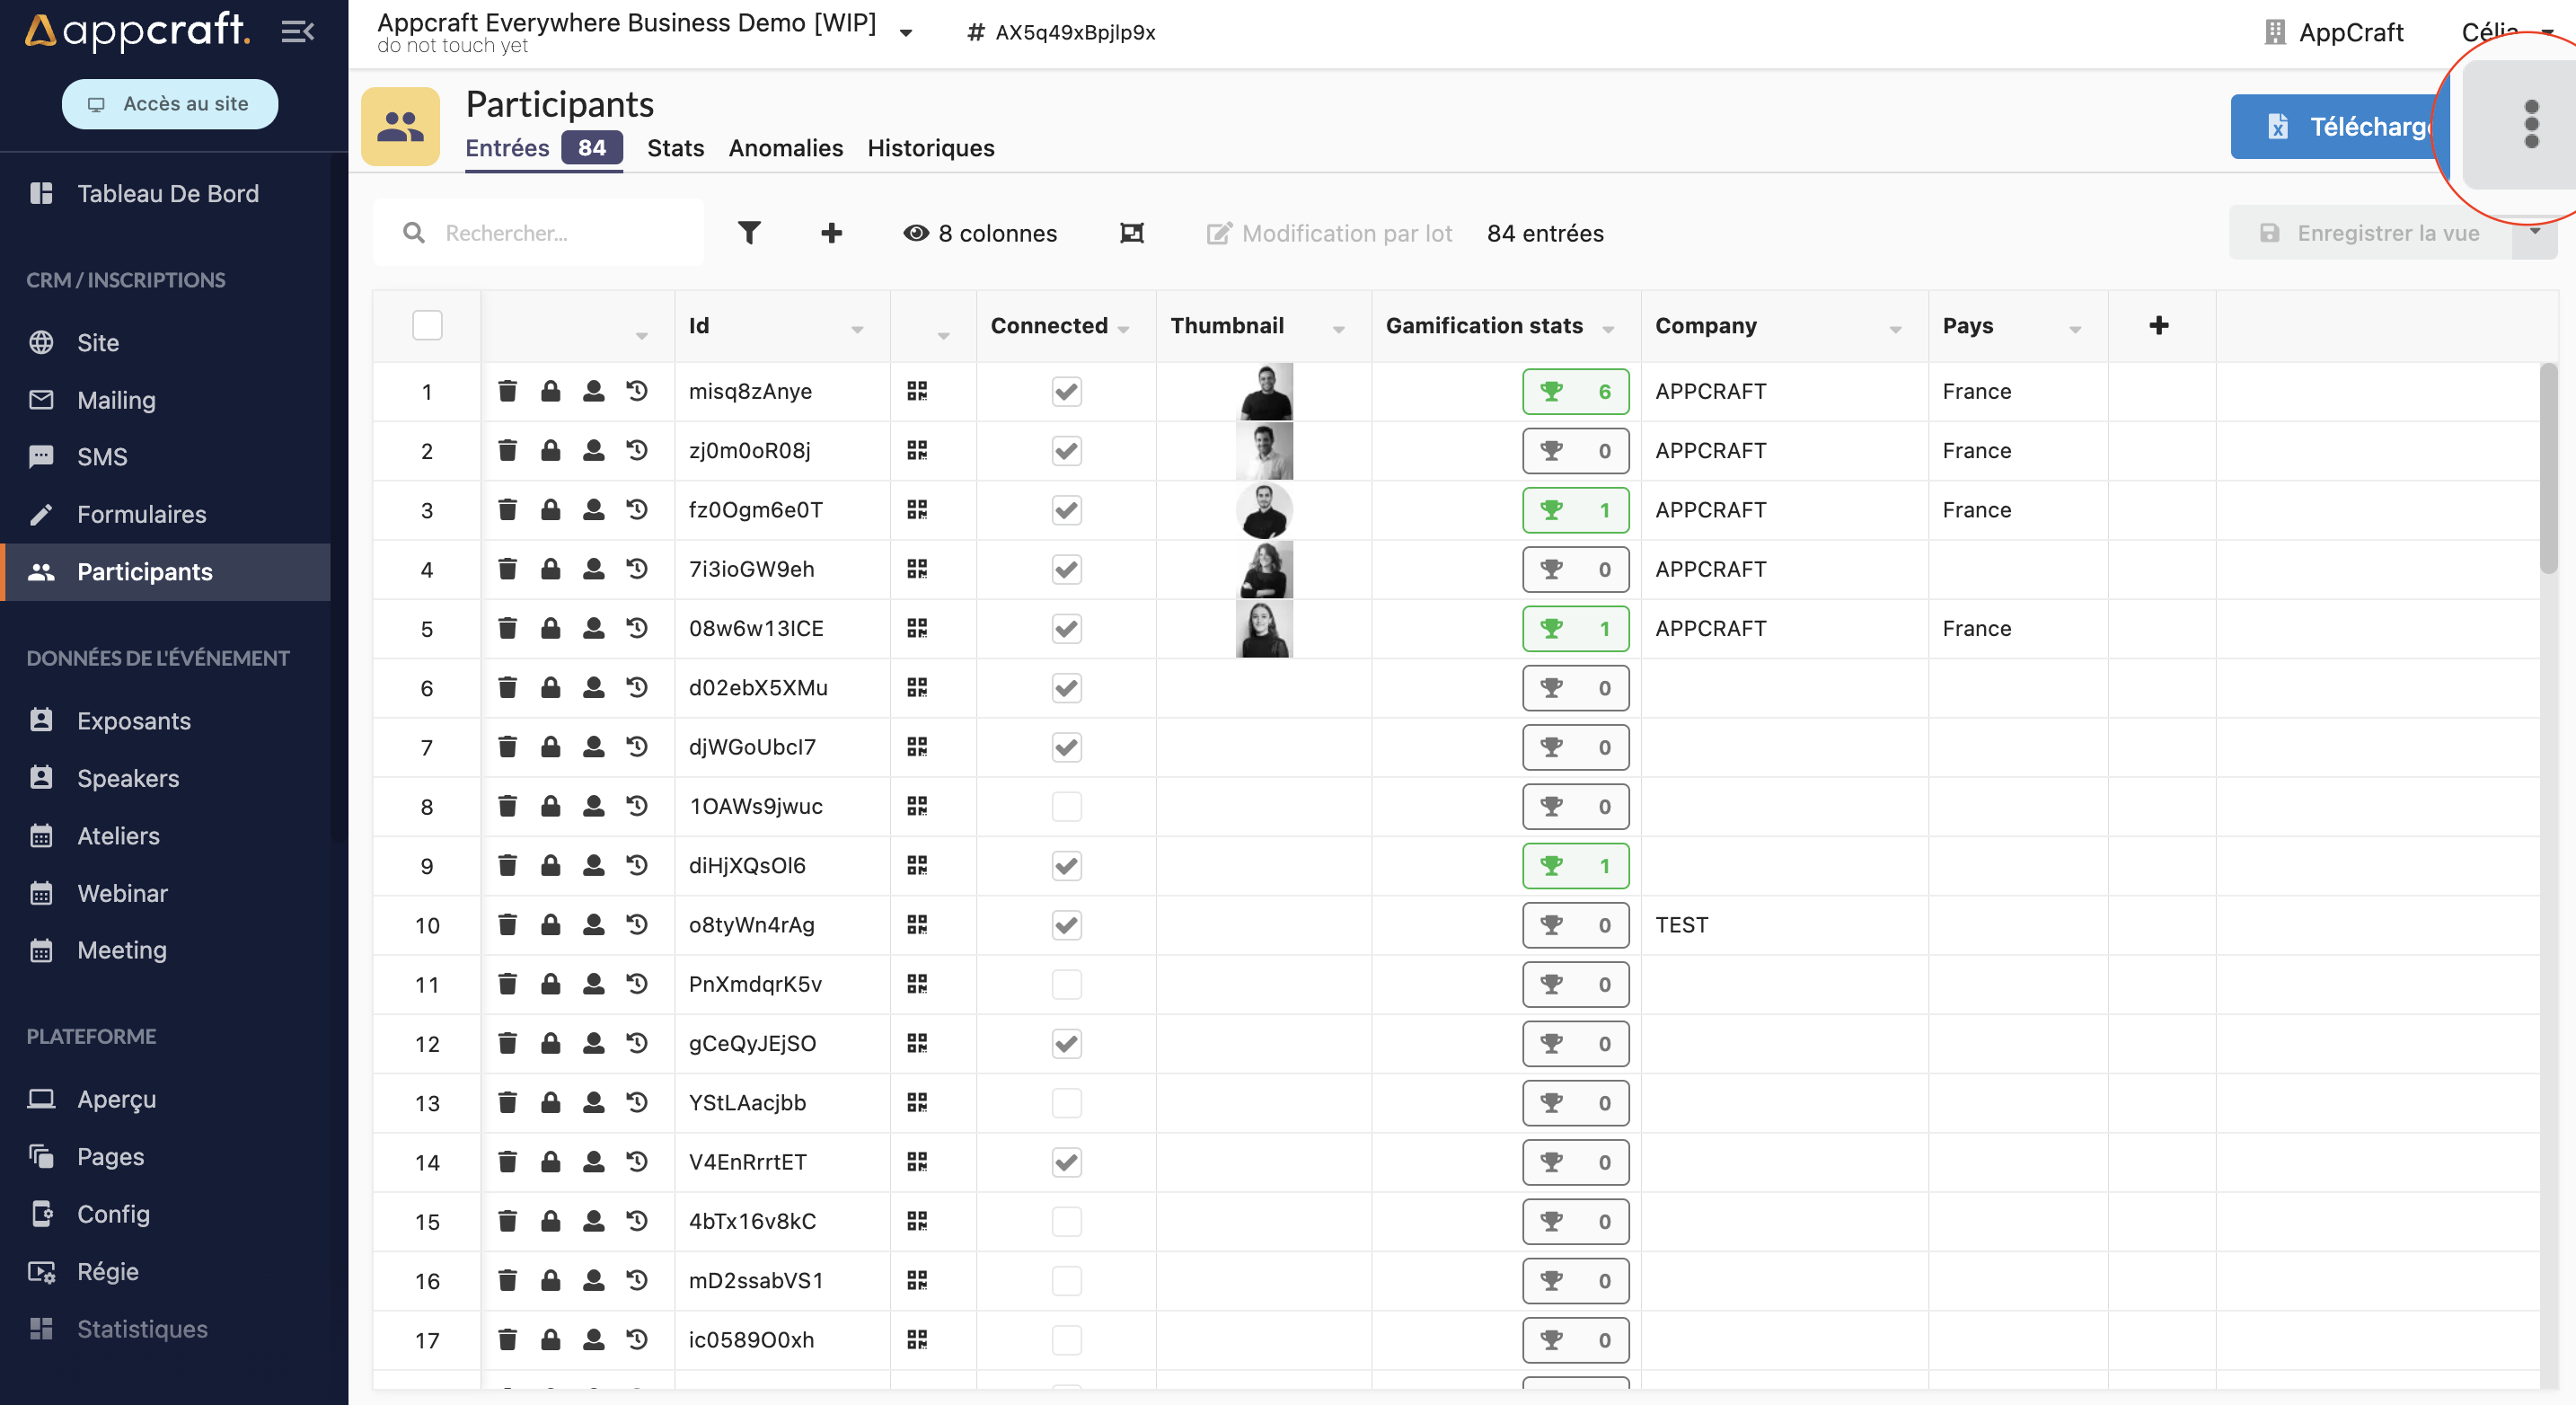Switch to the Anomalies tab

tap(785, 148)
